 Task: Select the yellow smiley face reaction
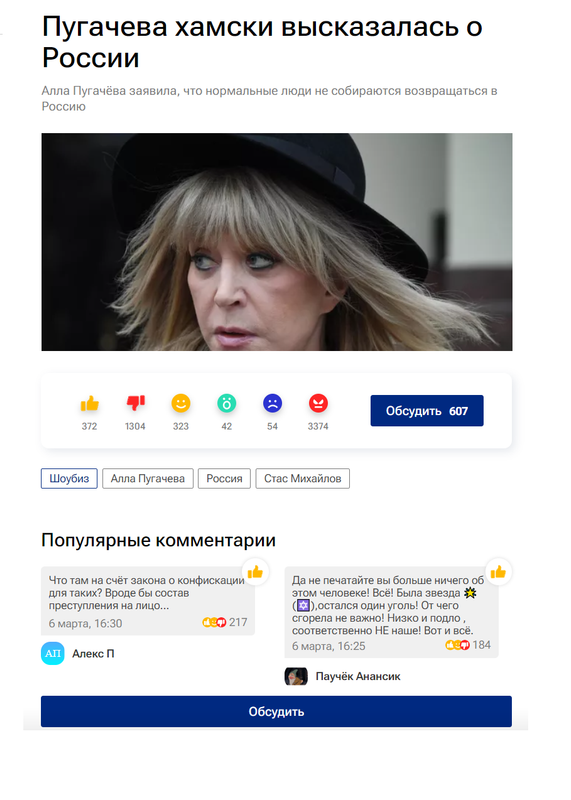[x=181, y=403]
